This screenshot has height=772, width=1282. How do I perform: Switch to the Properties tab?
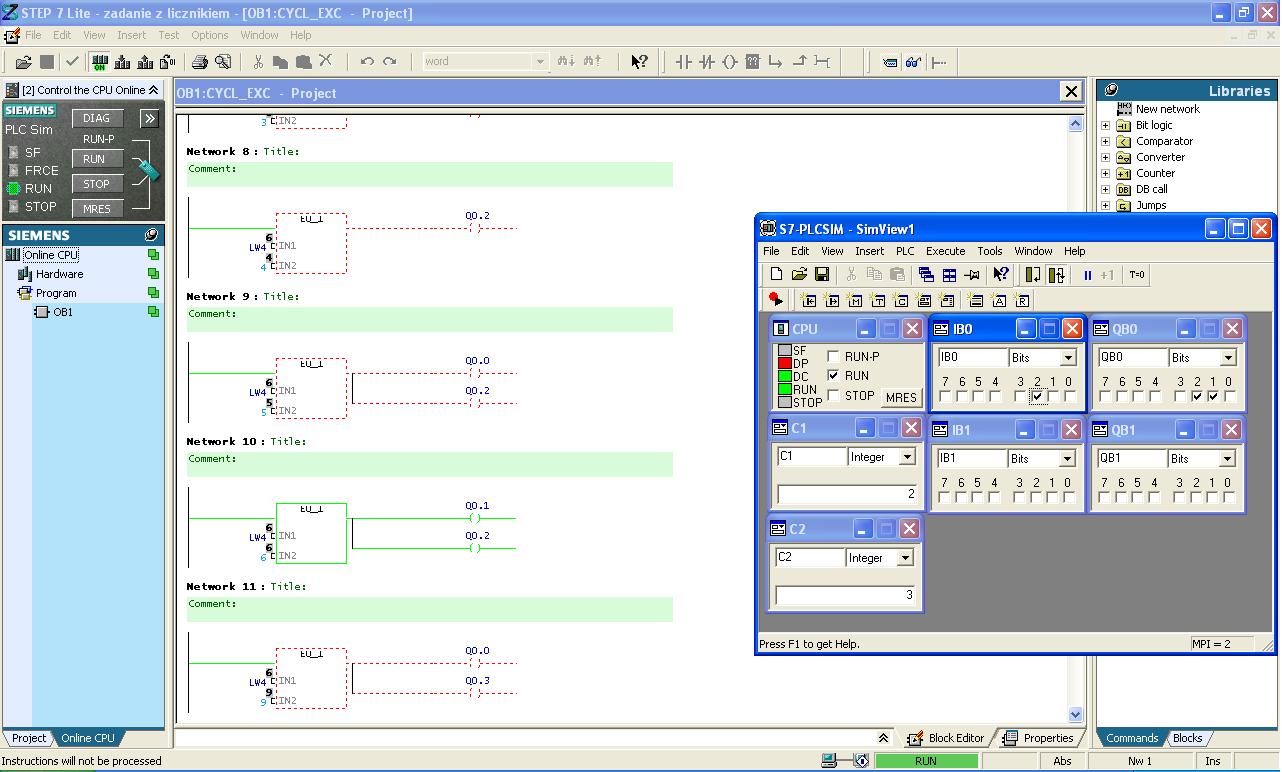click(x=1038, y=738)
